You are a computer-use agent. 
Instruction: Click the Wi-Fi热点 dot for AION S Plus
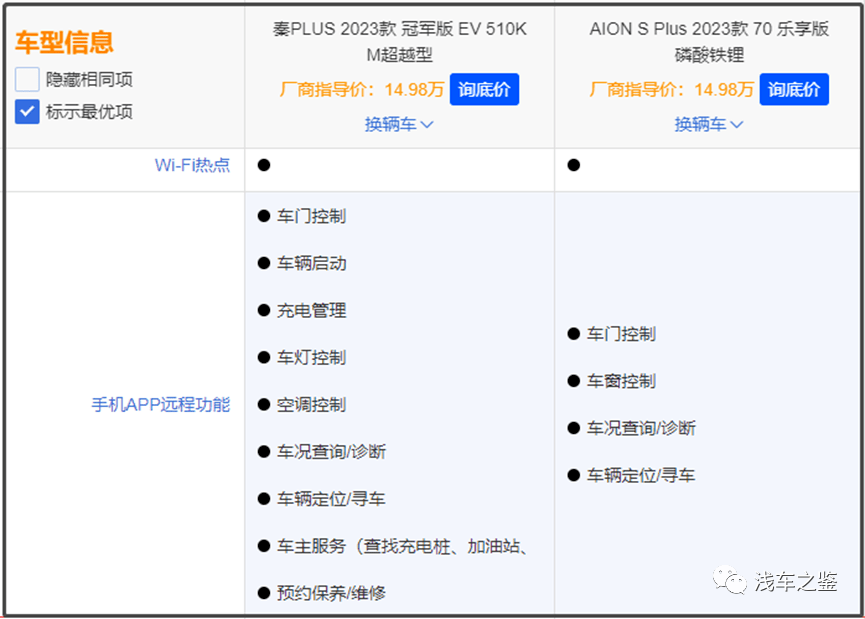tap(574, 165)
